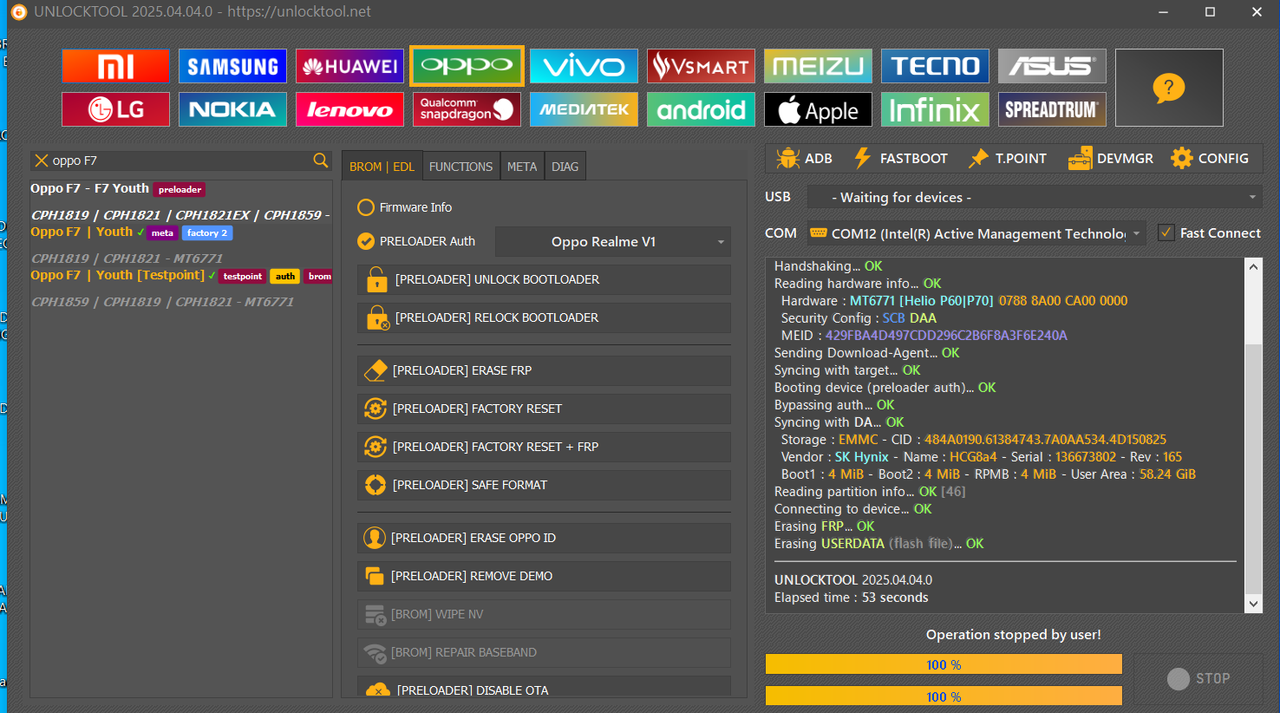The image size is (1280, 713).
Task: Select the Firmware Info radio button
Action: click(x=366, y=207)
